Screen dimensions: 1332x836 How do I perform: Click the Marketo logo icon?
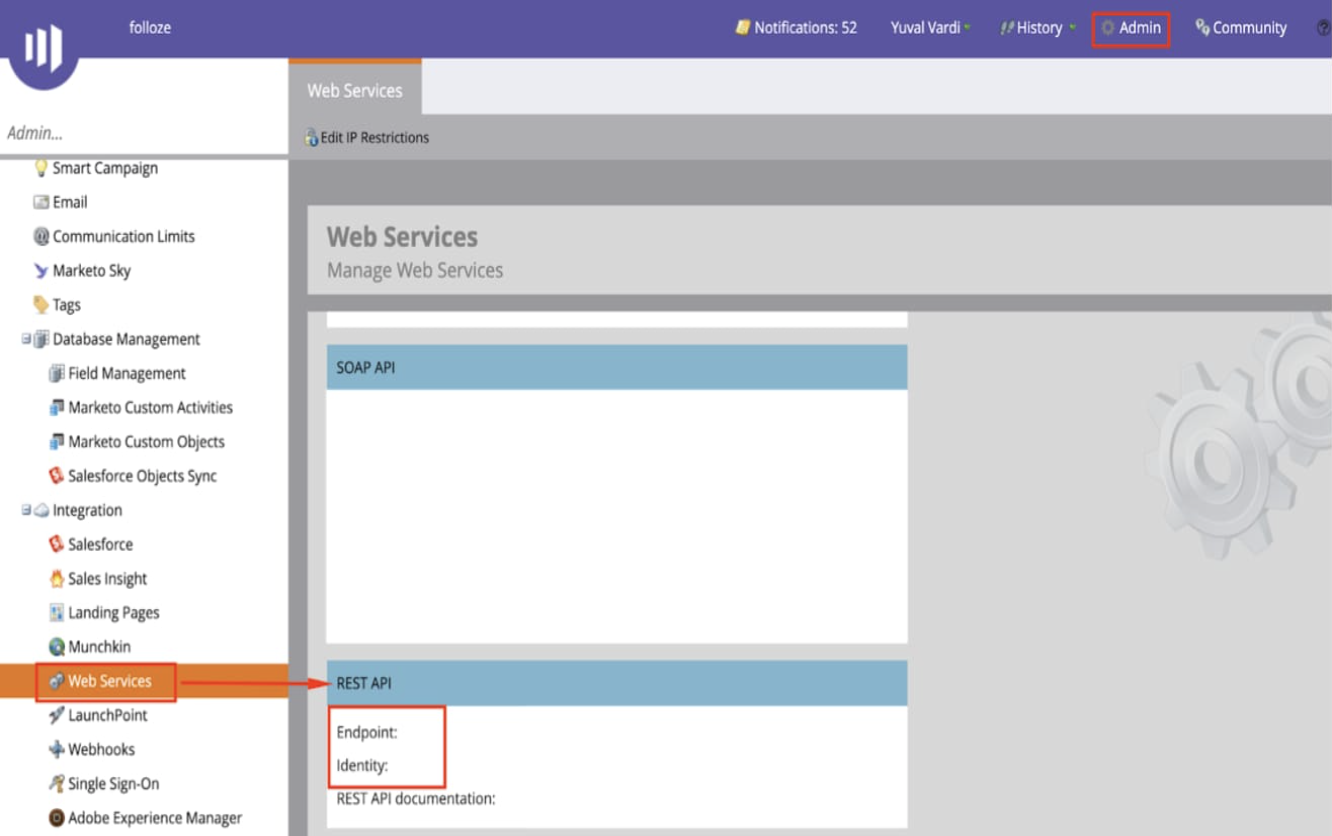[43, 47]
